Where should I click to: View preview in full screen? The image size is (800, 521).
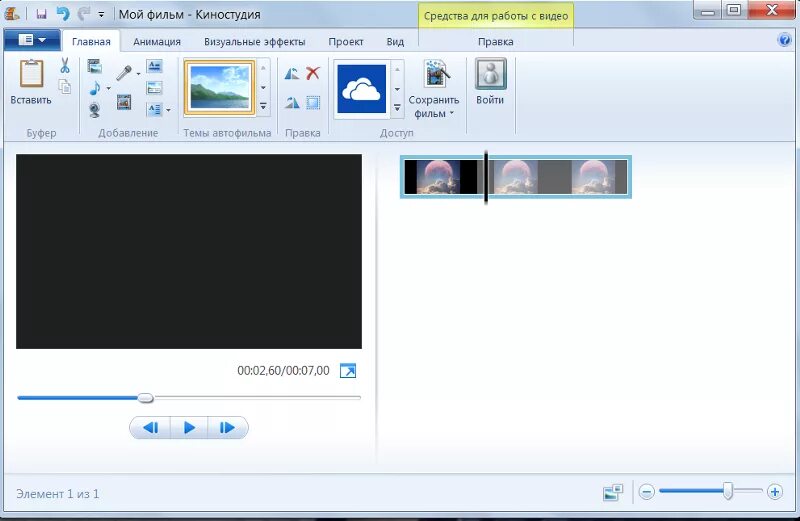tap(348, 370)
